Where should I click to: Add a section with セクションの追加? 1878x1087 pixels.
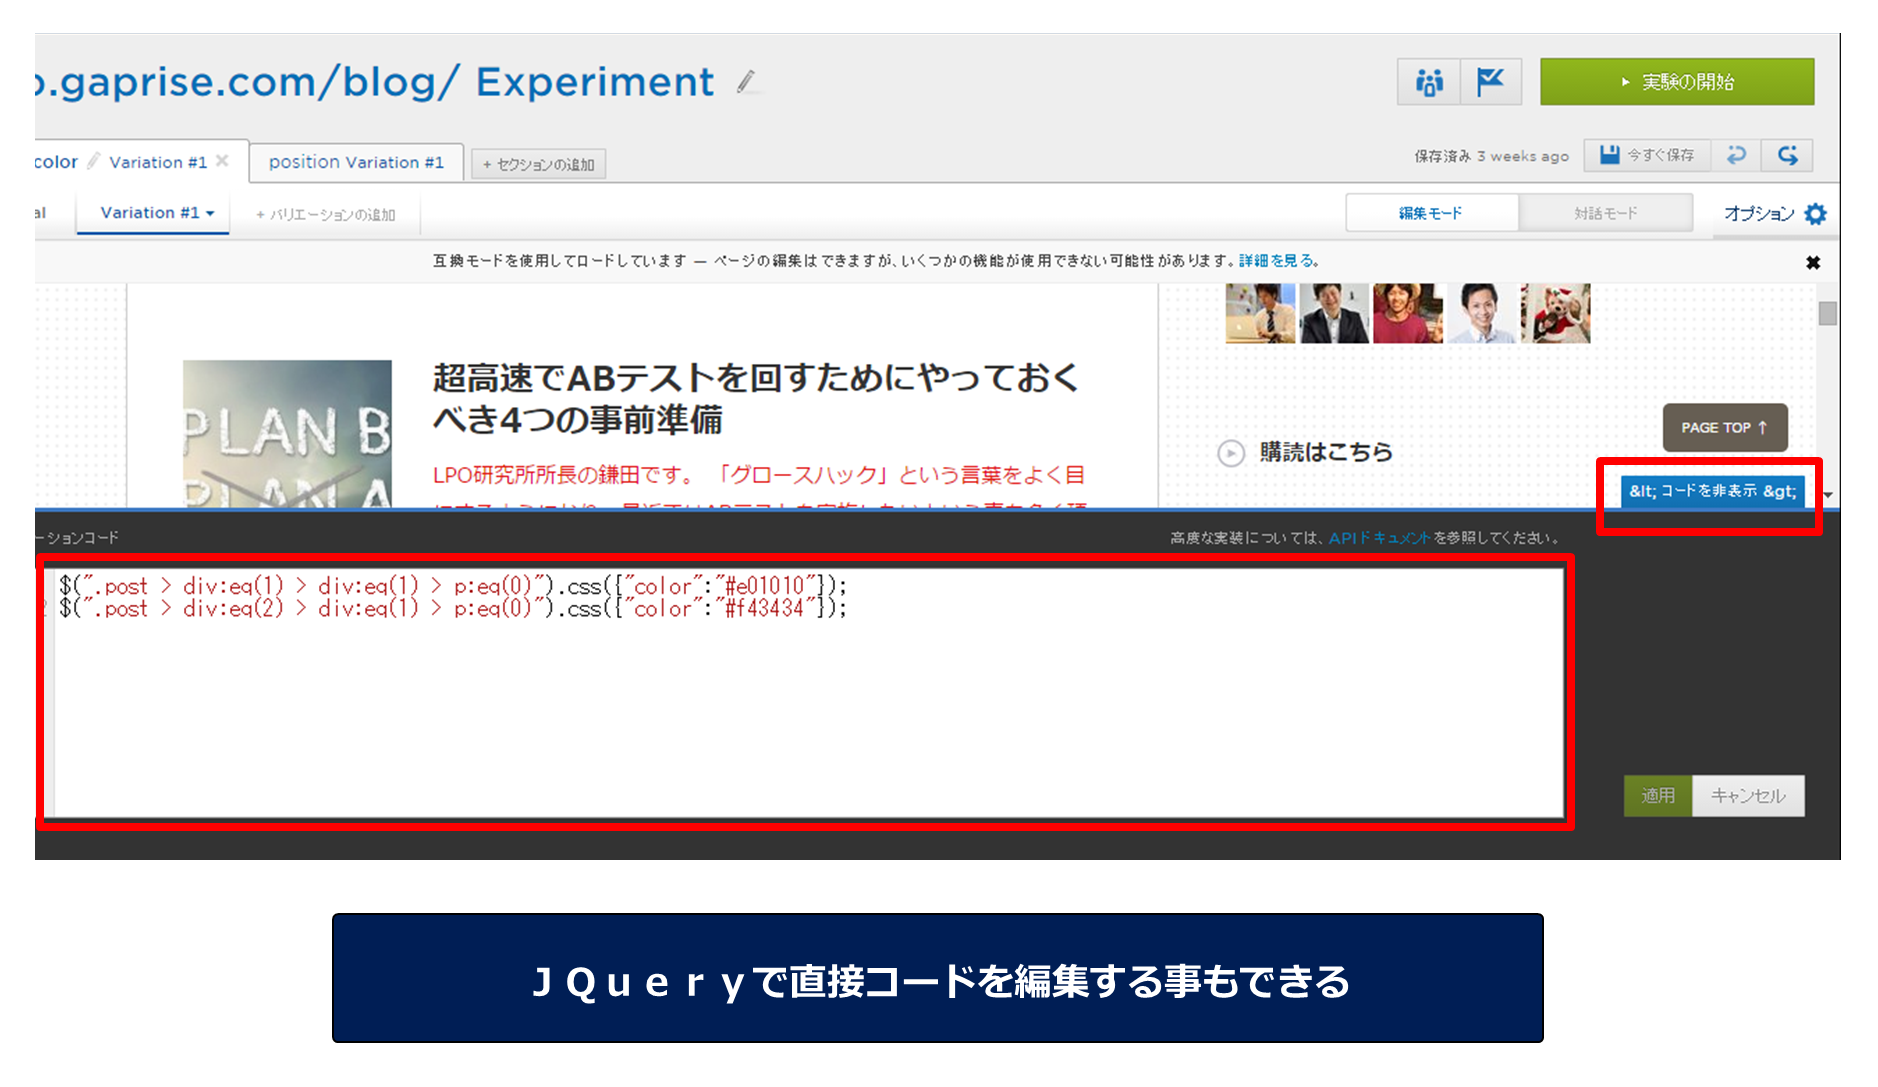537,163
